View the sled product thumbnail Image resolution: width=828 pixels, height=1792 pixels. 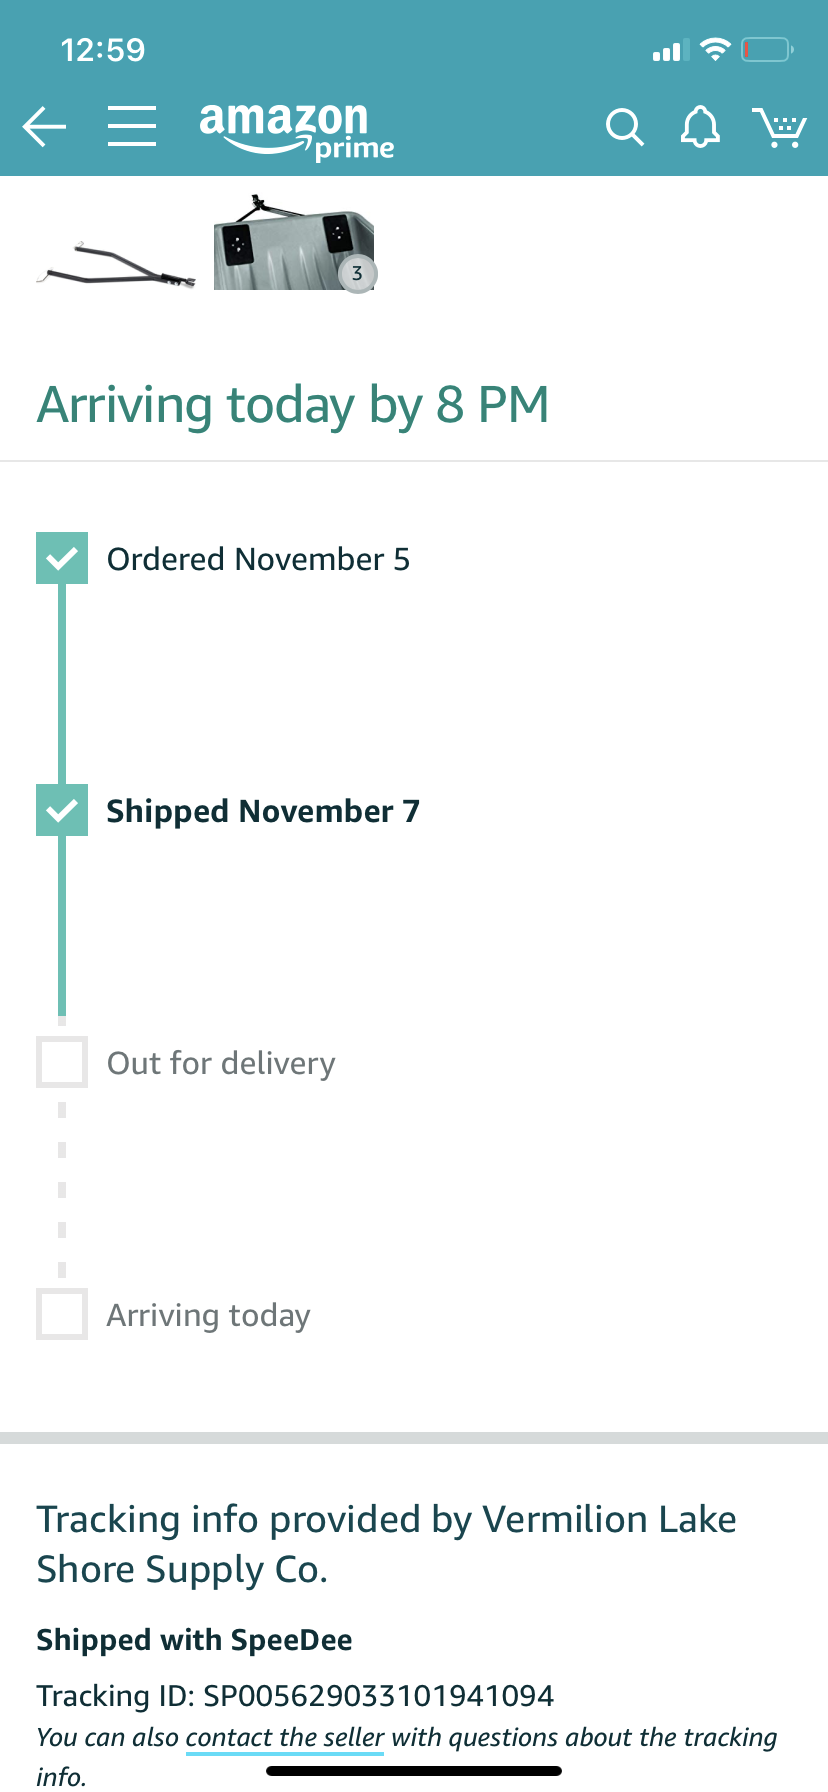[x=294, y=243]
